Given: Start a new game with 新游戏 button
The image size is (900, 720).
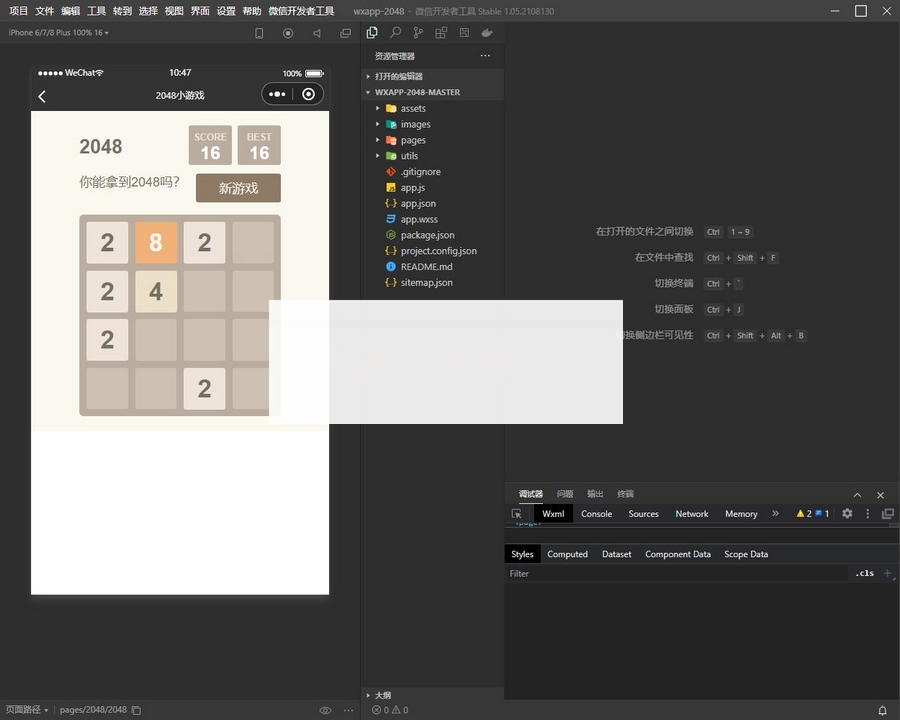Looking at the screenshot, I should [x=237, y=188].
